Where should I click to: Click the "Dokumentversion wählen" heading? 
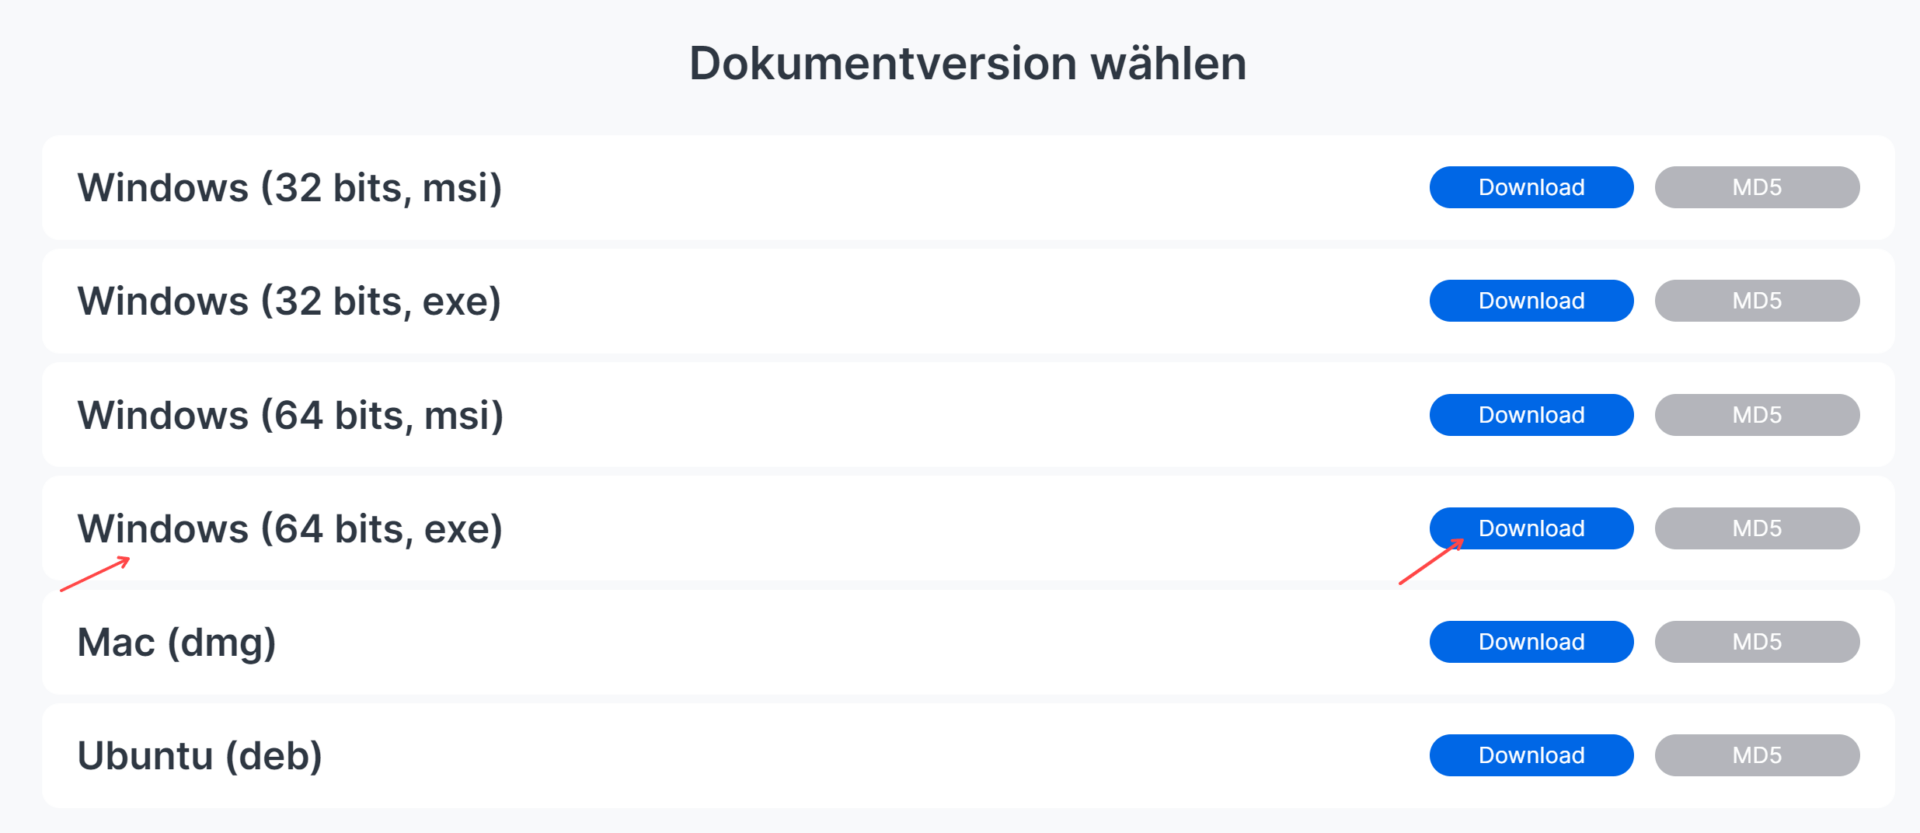(967, 63)
